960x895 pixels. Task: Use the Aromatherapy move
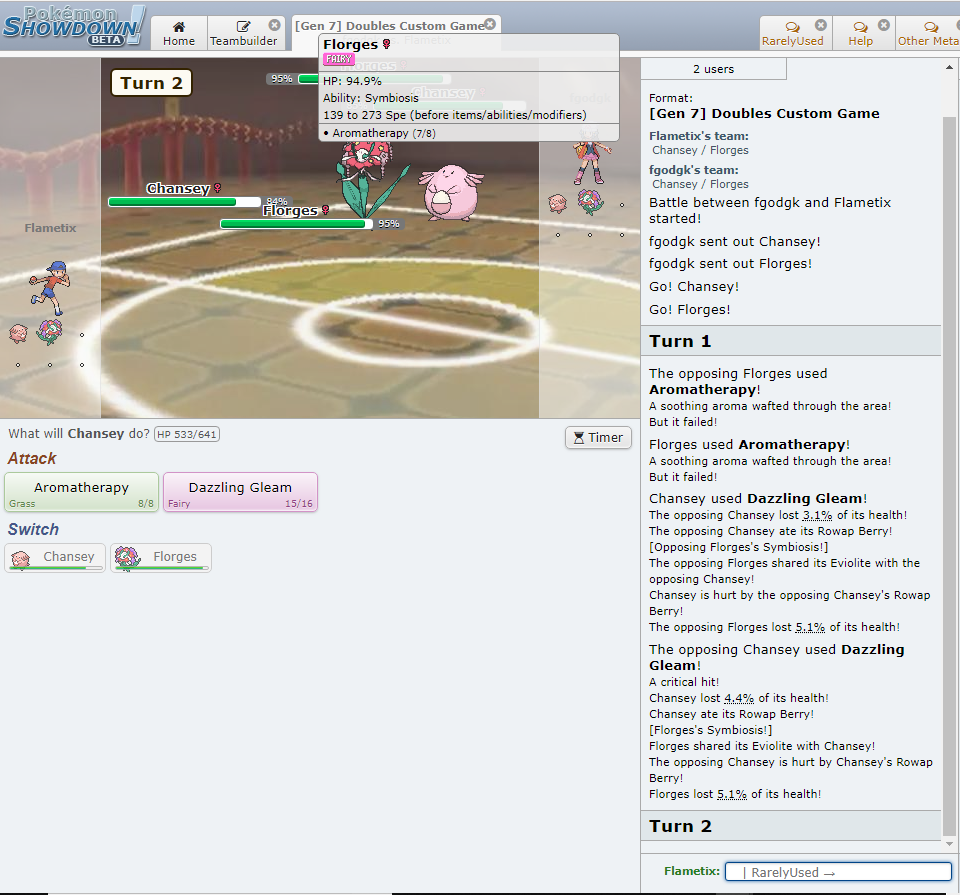[x=81, y=492]
